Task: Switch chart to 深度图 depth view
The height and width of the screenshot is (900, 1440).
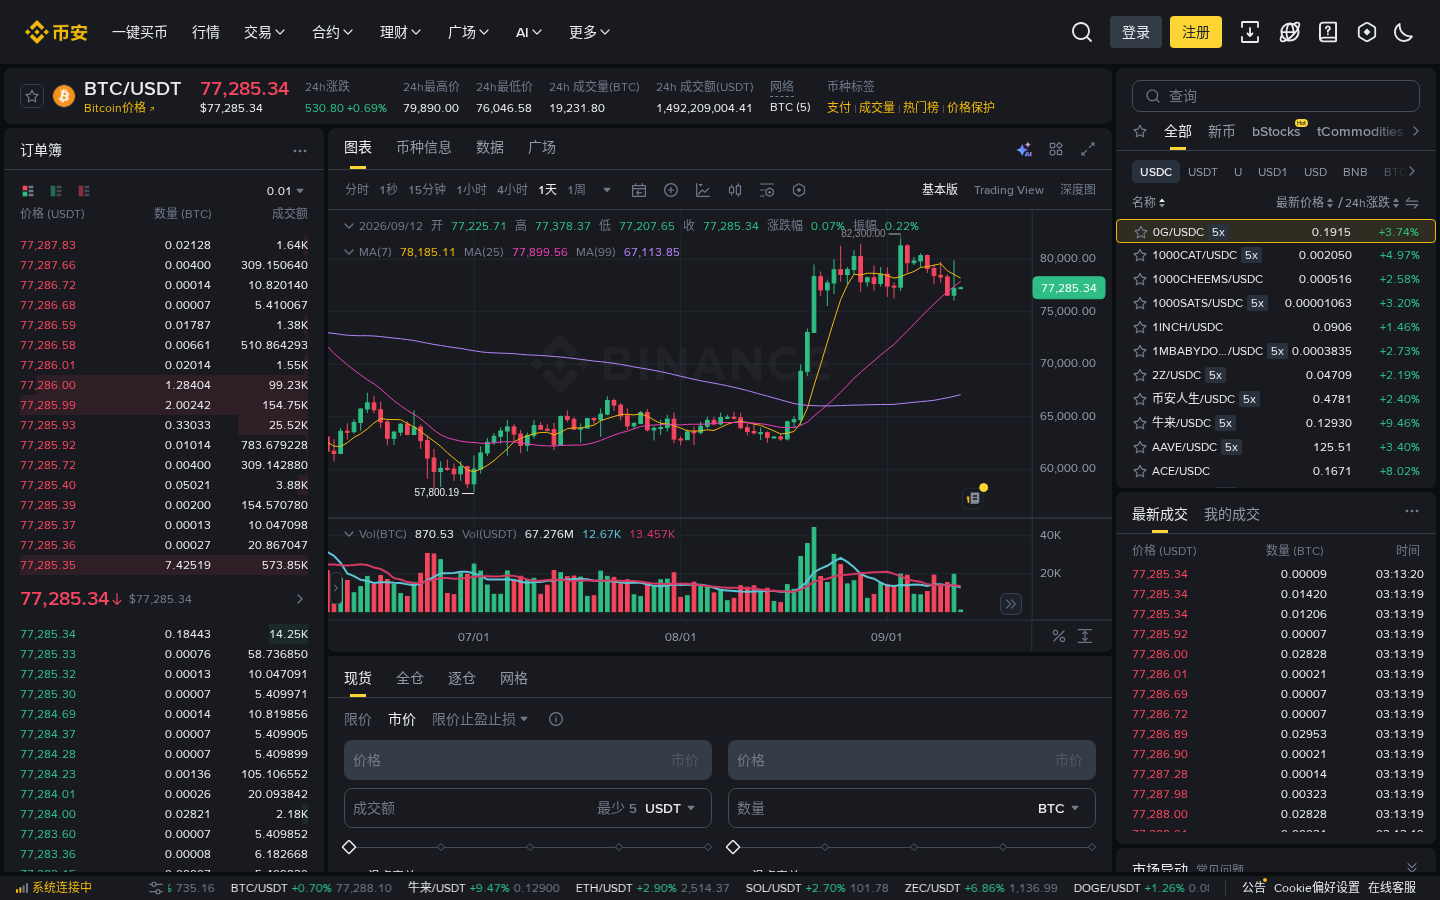Action: coord(1078,190)
